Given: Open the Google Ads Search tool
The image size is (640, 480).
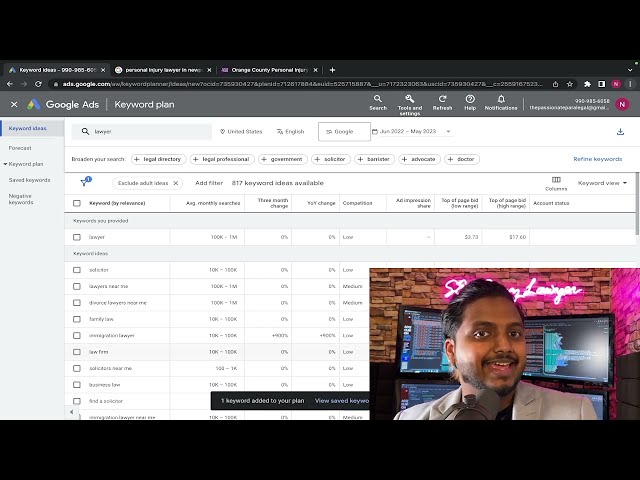Looking at the screenshot, I should point(378,102).
